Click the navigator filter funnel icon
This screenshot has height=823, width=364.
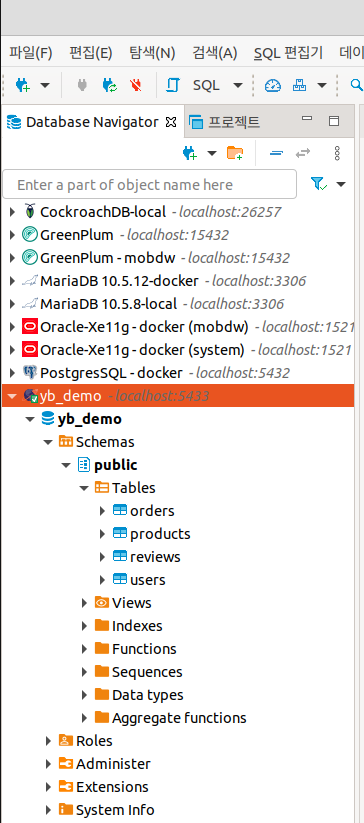(x=318, y=184)
